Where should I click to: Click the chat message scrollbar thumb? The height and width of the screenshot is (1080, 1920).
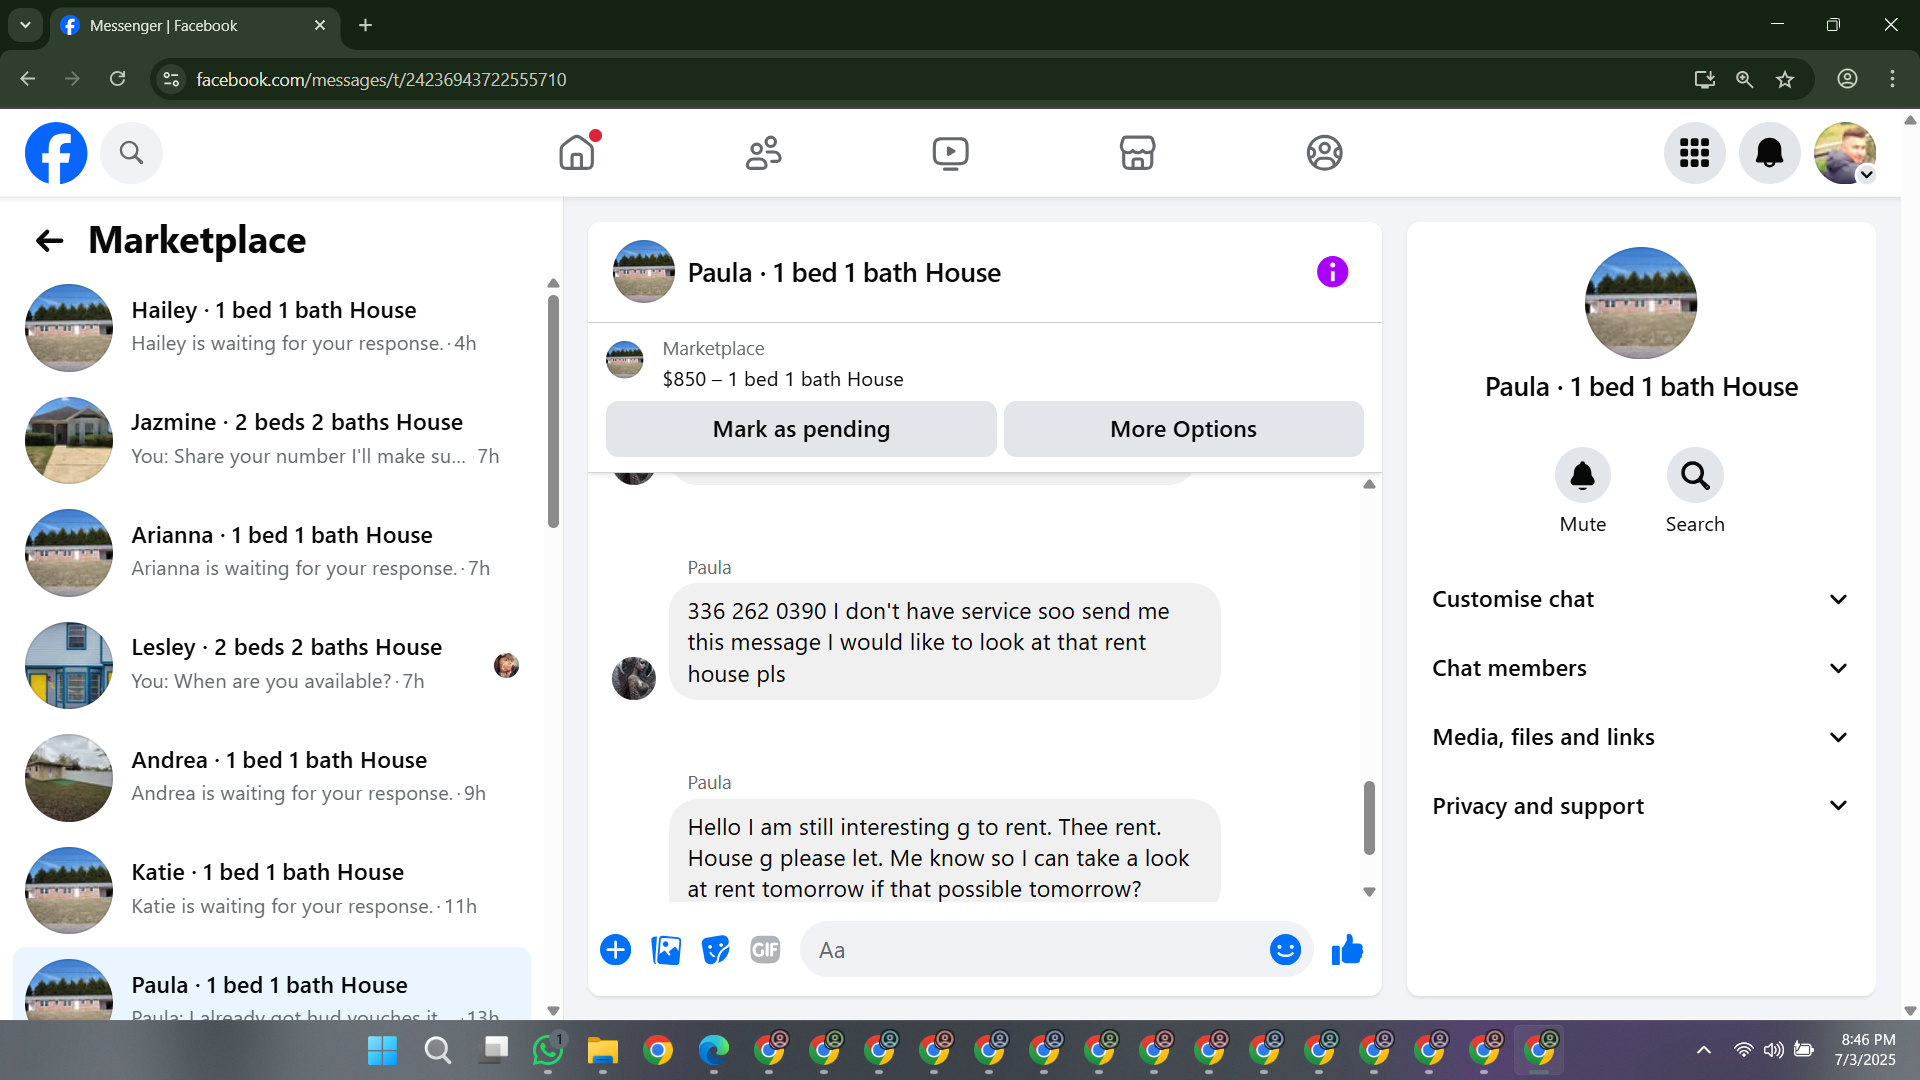click(1369, 818)
